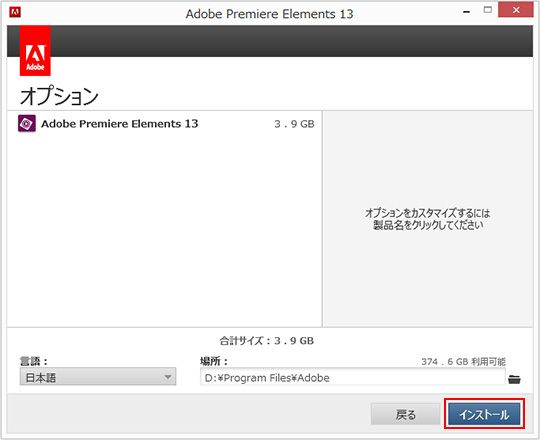
Task: Click the dropdown arrow beside 日本語
Action: tap(168, 377)
